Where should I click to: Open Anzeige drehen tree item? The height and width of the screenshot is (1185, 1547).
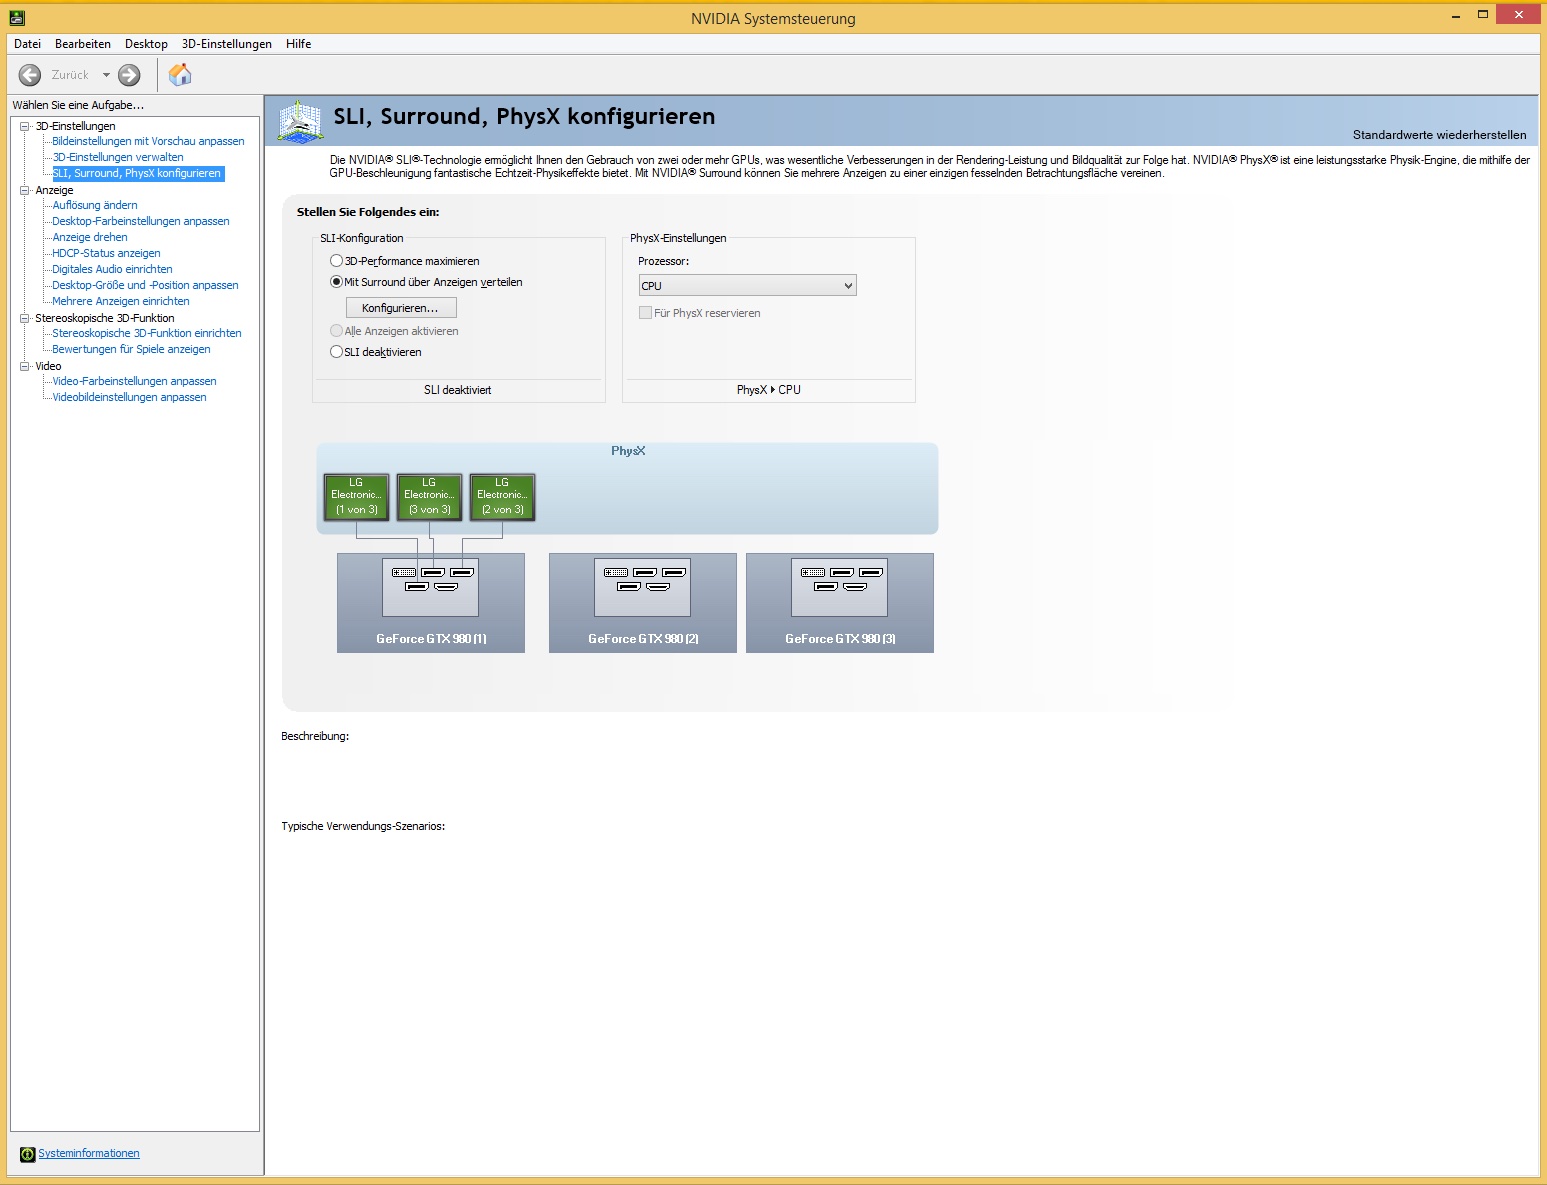90,237
